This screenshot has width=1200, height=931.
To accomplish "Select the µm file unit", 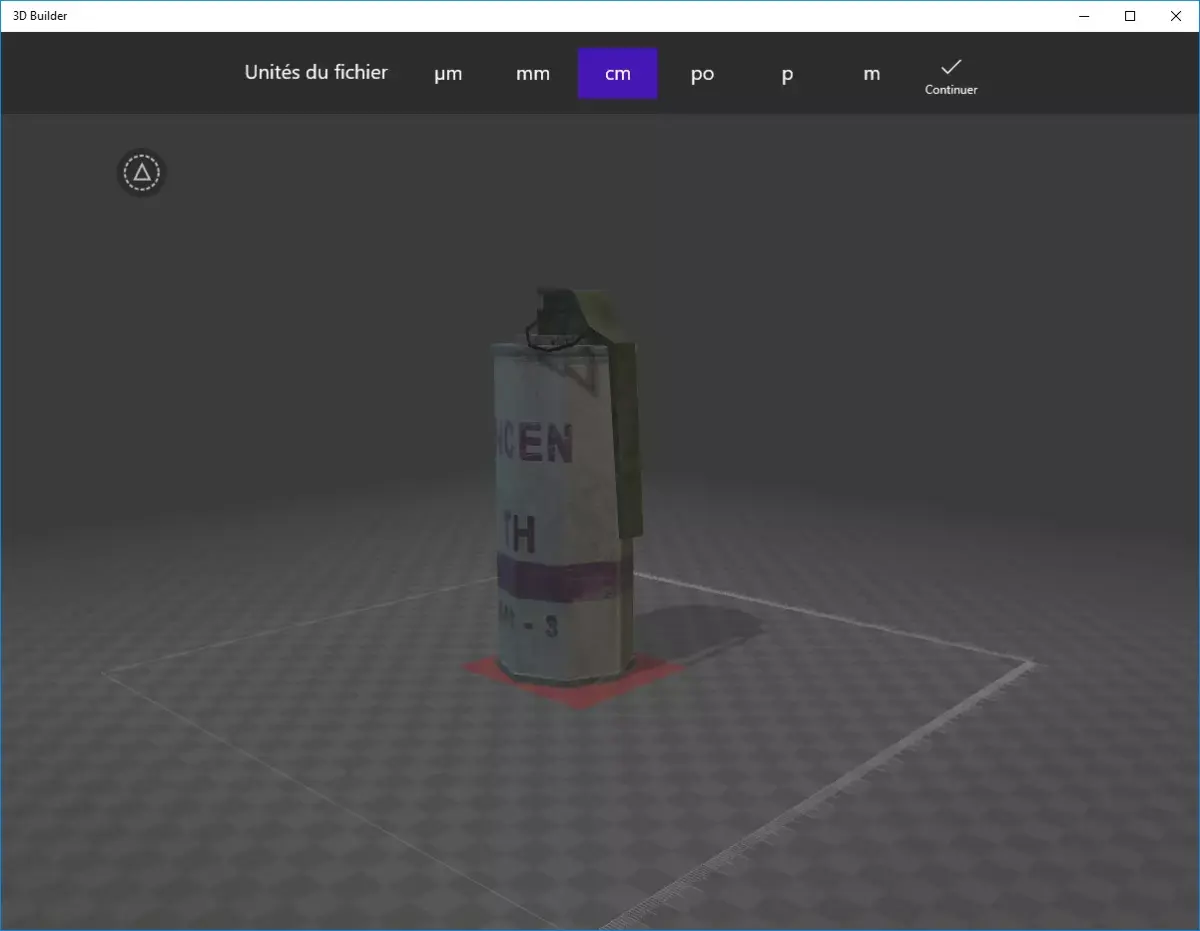I will 448,74.
